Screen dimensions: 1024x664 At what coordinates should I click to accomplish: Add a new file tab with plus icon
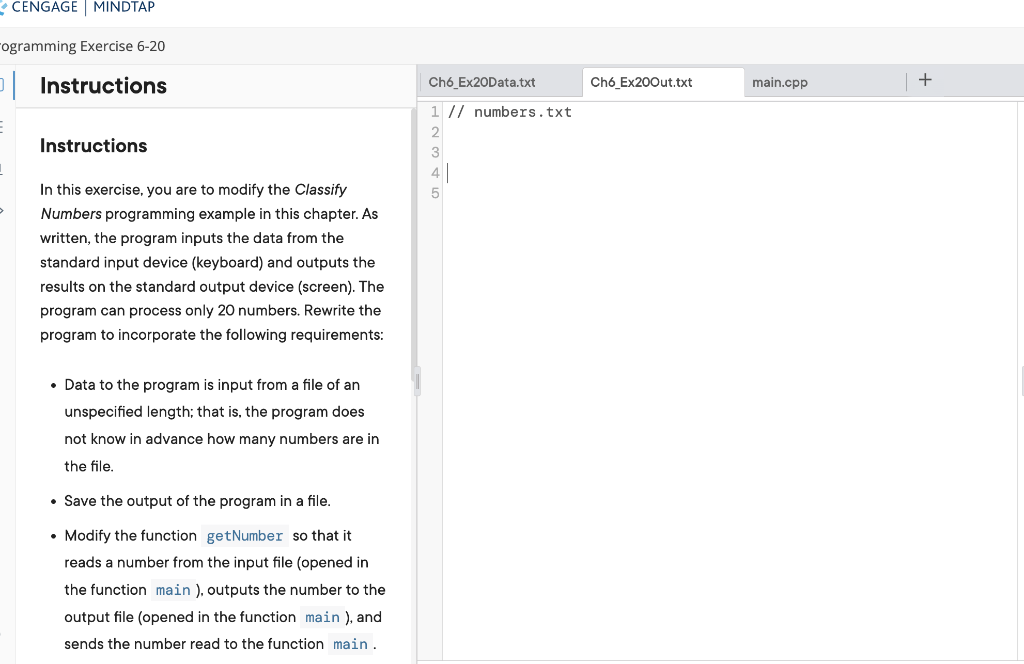click(x=925, y=80)
